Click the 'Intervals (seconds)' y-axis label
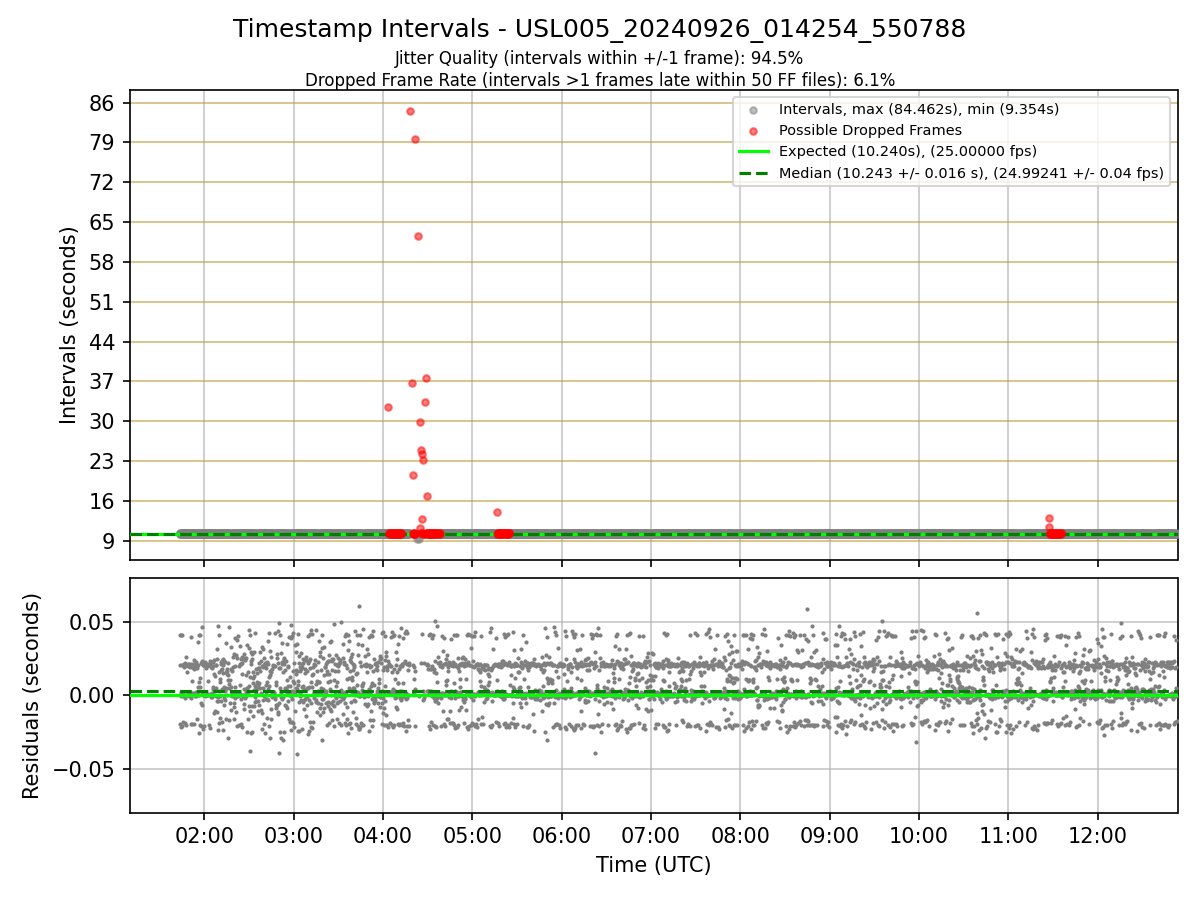 point(69,325)
